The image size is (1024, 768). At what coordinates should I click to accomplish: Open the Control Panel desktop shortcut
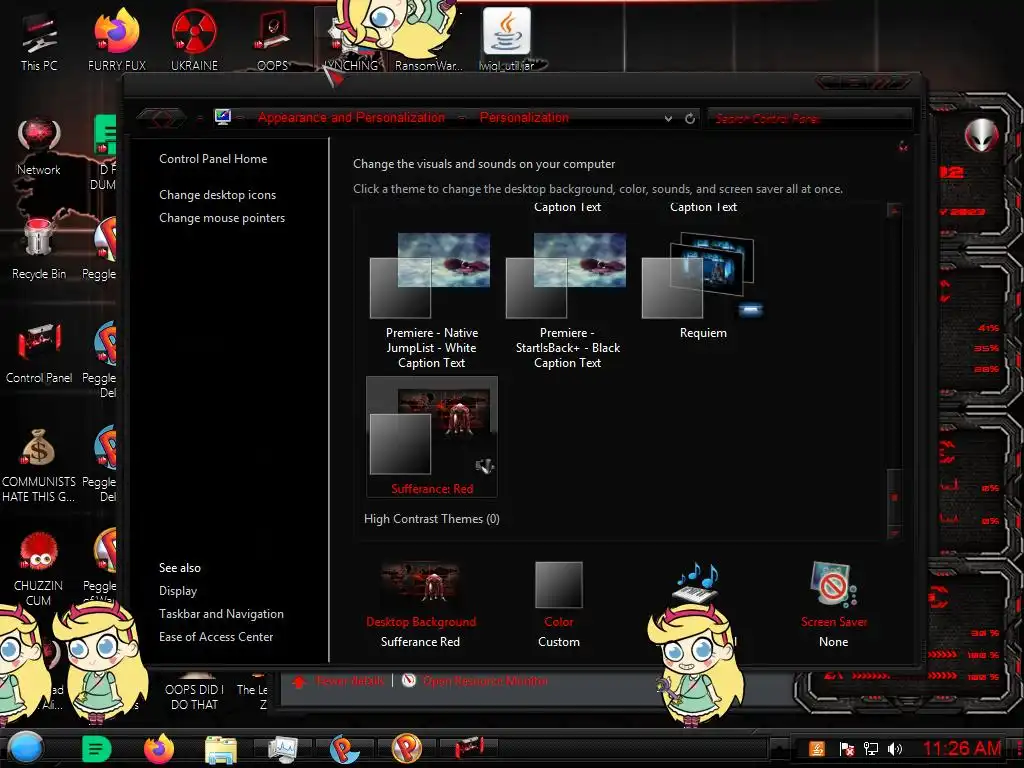pos(39,353)
